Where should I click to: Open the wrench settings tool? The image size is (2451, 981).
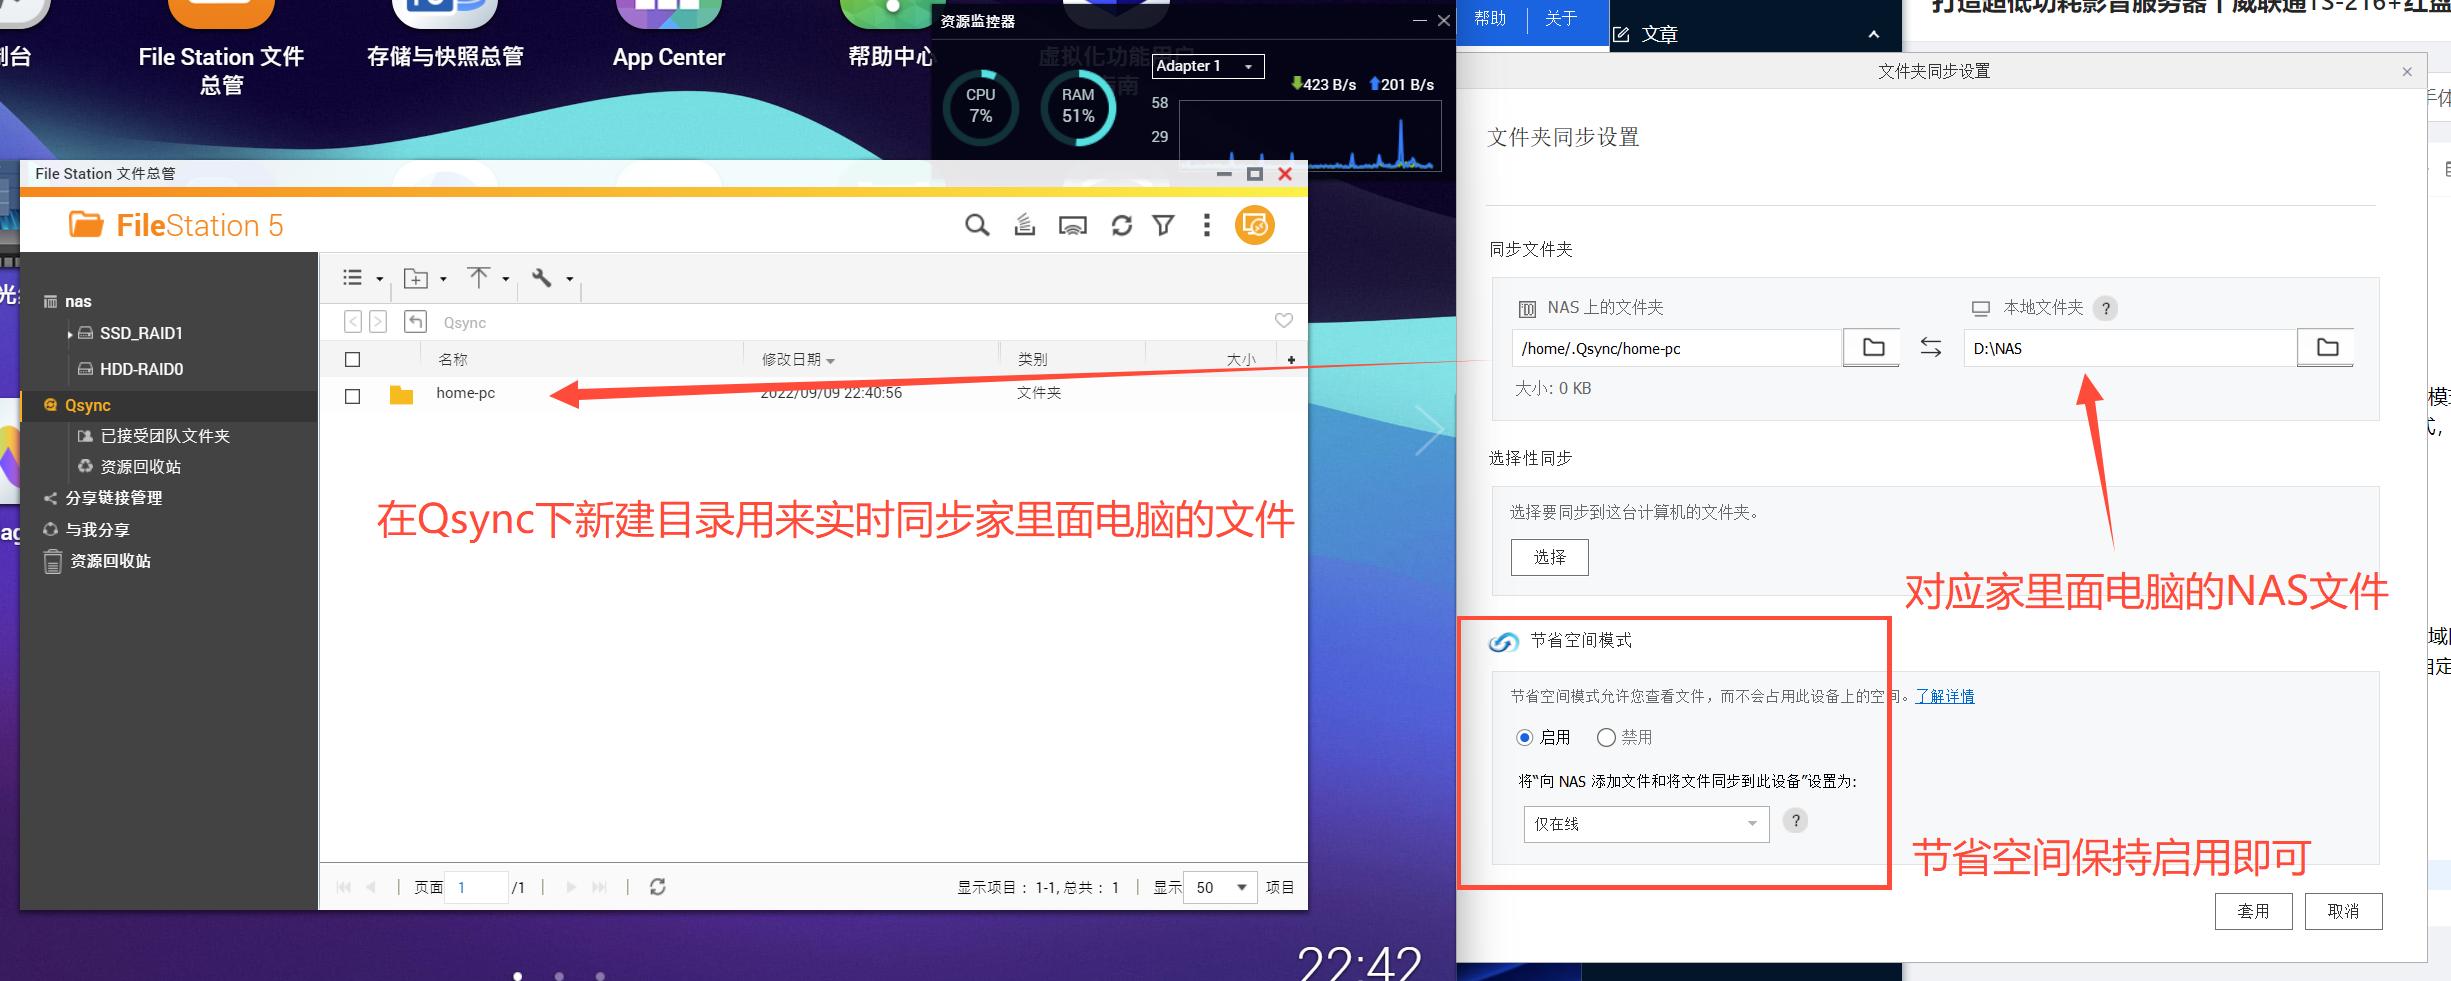point(543,278)
